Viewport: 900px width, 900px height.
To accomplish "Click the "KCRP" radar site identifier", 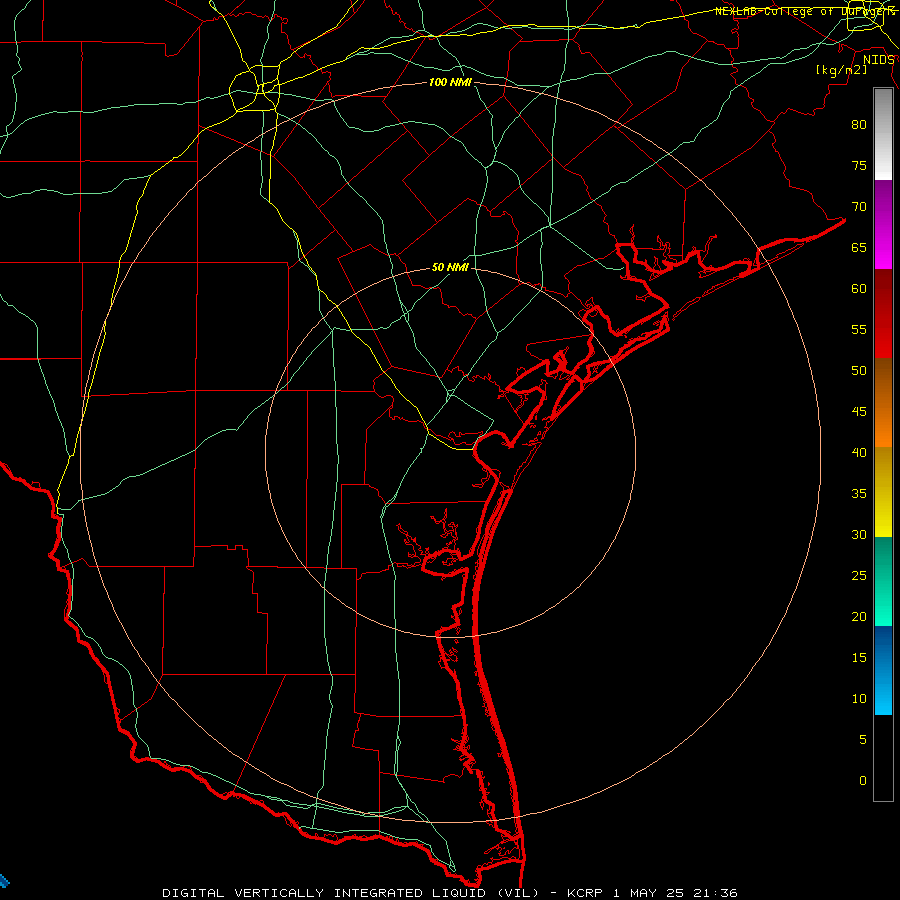I will click(584, 893).
